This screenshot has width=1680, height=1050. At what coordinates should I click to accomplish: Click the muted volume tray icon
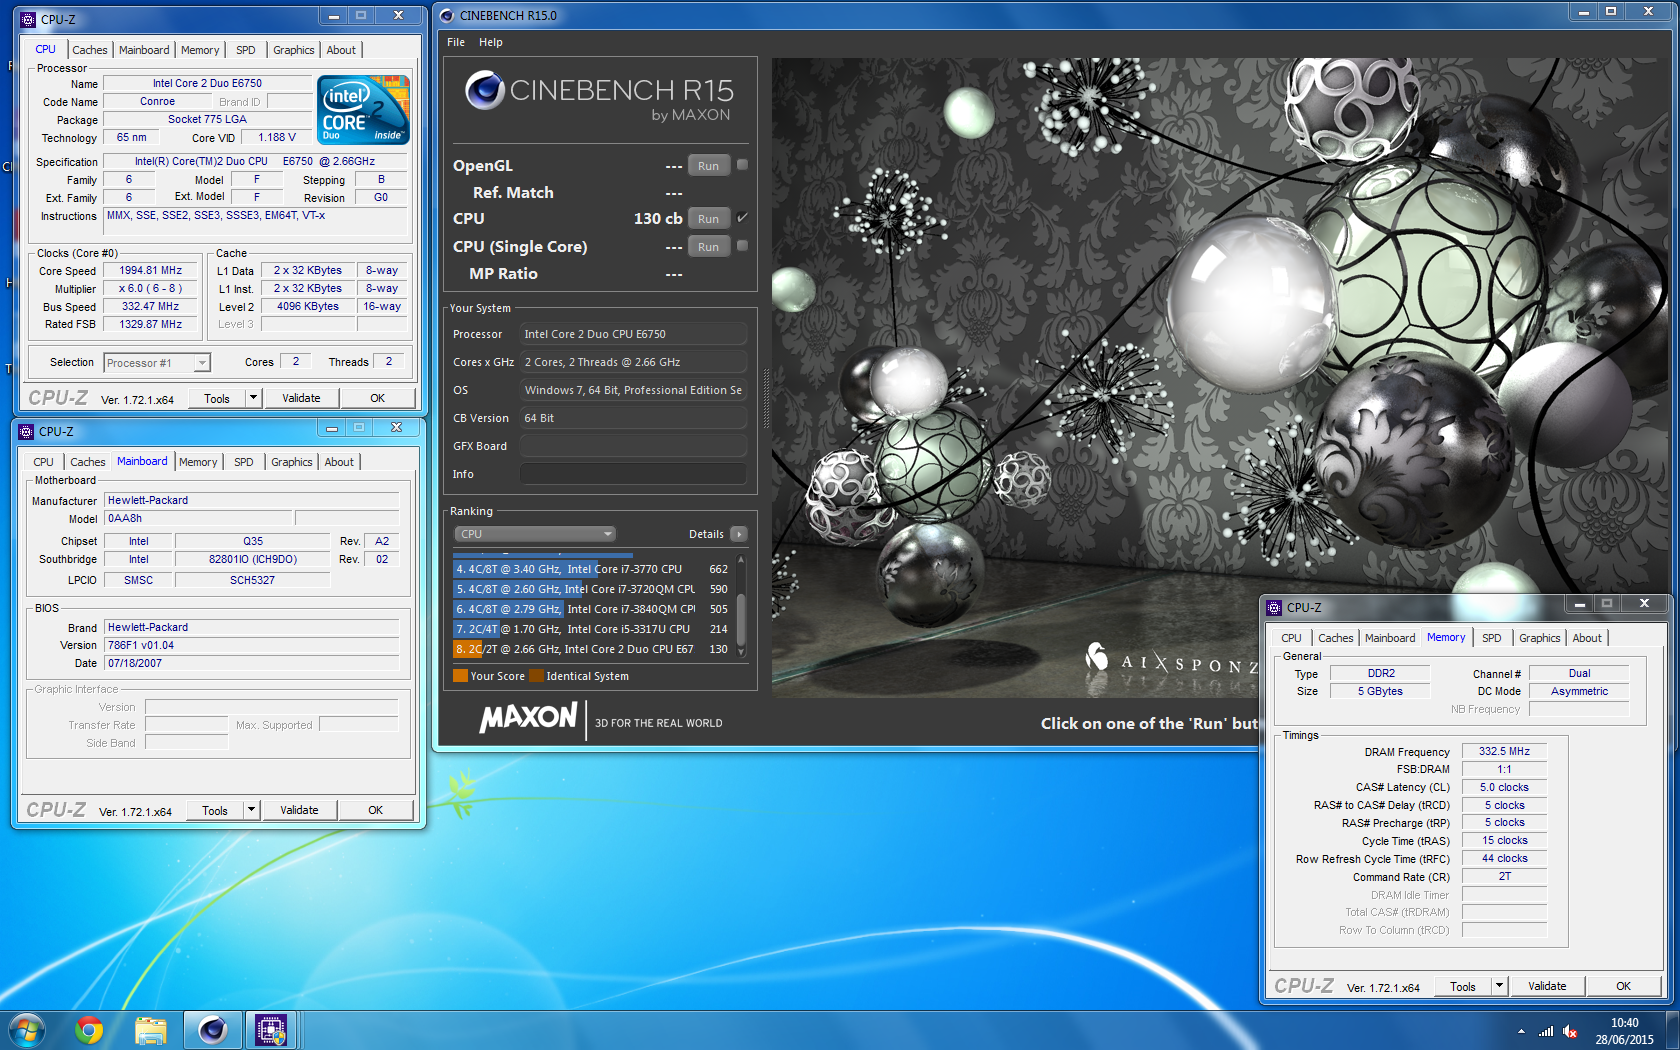coord(1570,1031)
